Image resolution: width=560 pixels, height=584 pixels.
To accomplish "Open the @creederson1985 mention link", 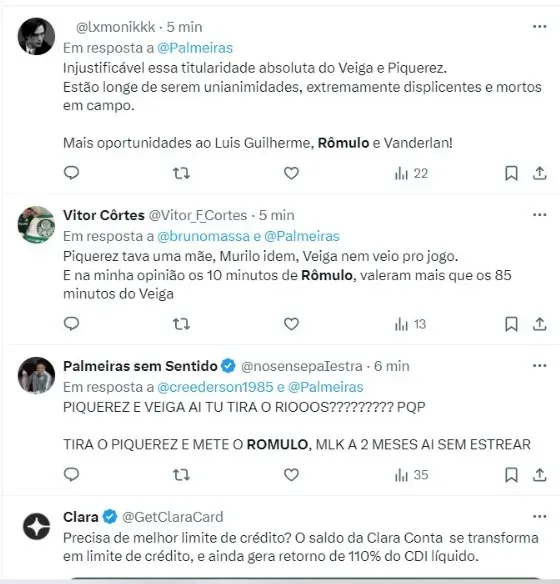I will 215,387.
